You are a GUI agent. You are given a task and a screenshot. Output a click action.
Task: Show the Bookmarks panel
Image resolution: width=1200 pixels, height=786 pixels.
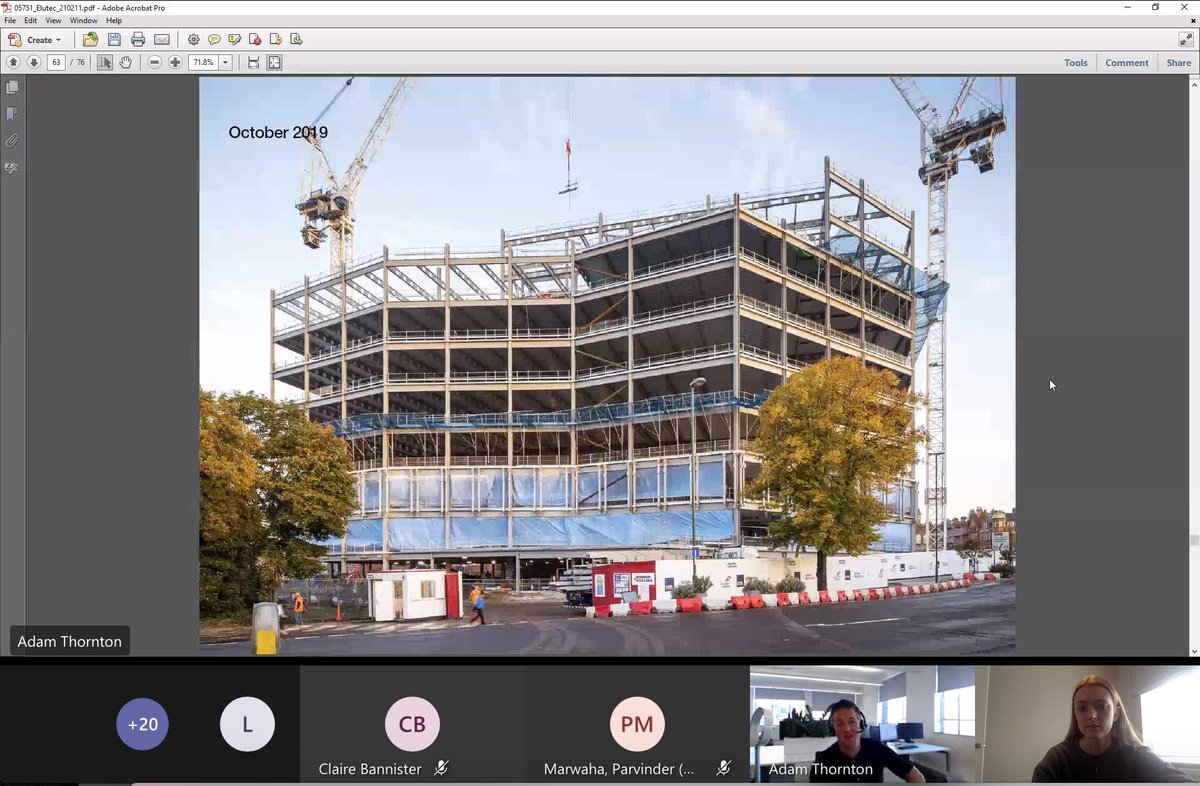(x=12, y=114)
